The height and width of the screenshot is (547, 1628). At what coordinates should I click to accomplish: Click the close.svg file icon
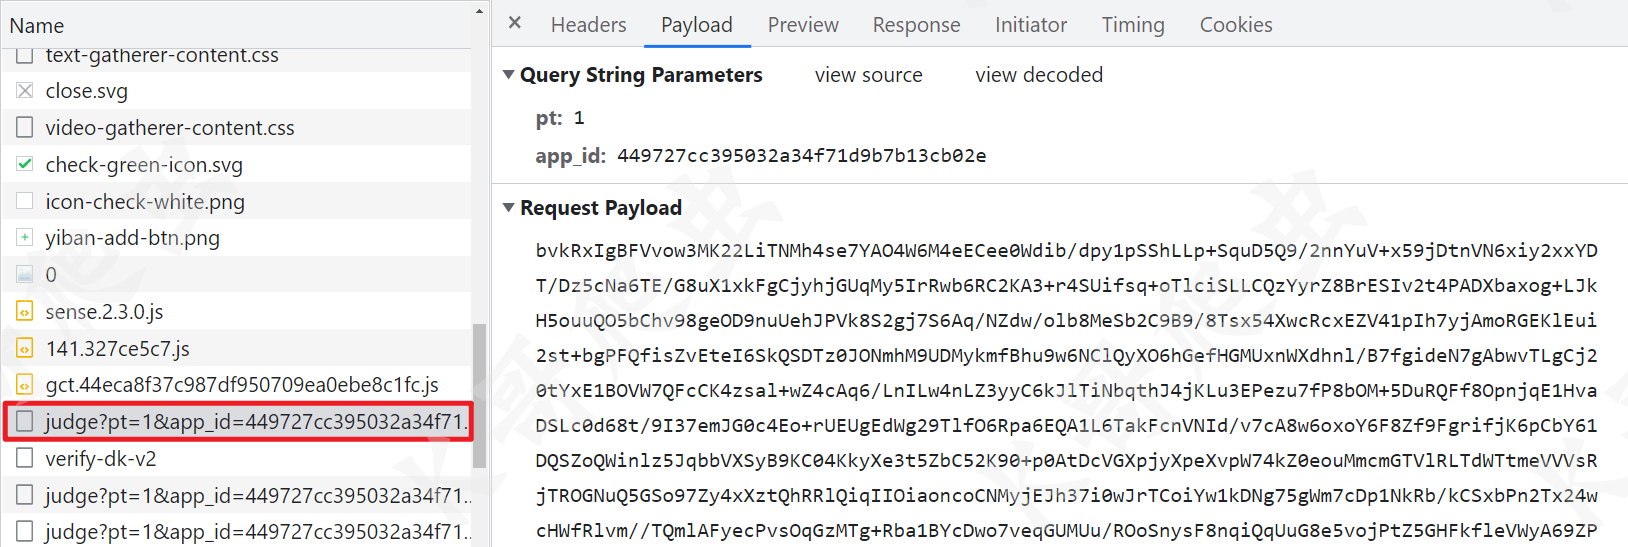click(25, 90)
